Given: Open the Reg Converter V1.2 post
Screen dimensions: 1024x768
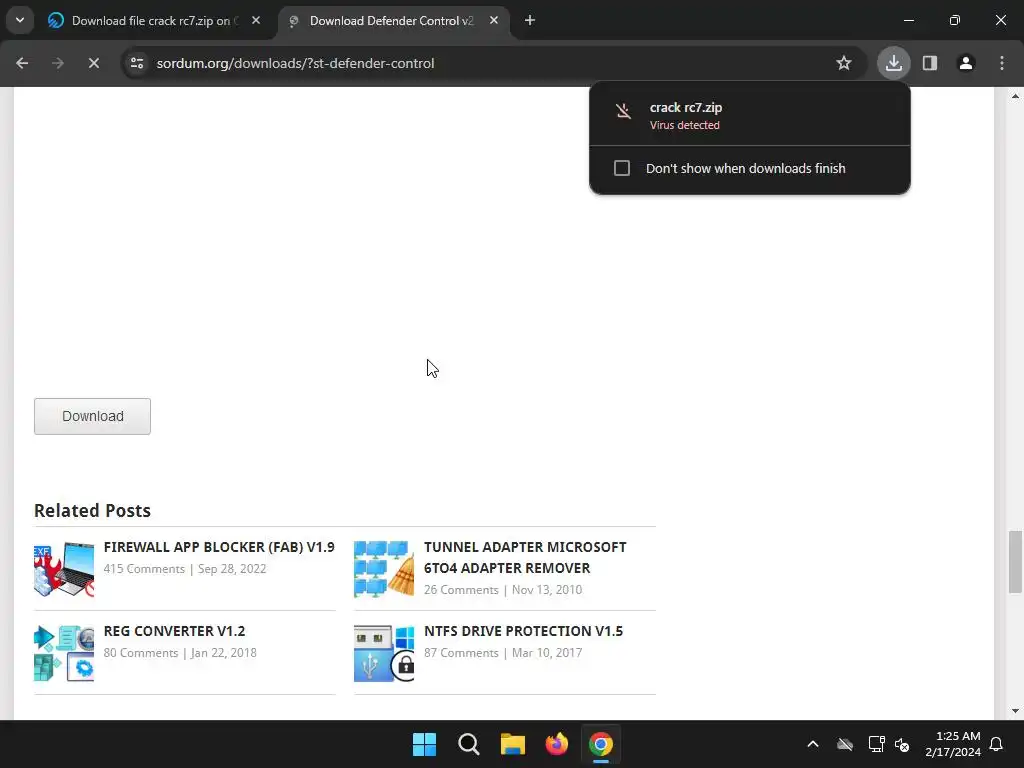Looking at the screenshot, I should click(174, 631).
